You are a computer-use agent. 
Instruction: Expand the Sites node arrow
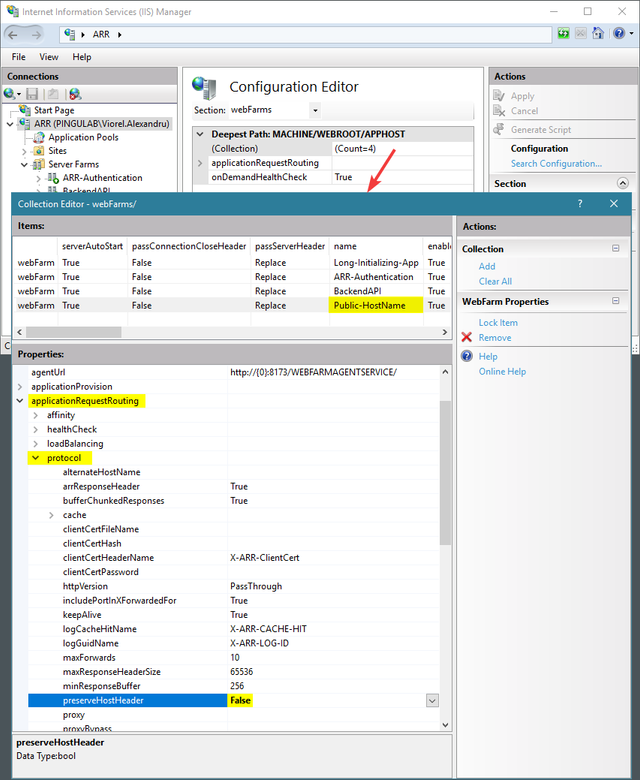(x=24, y=151)
